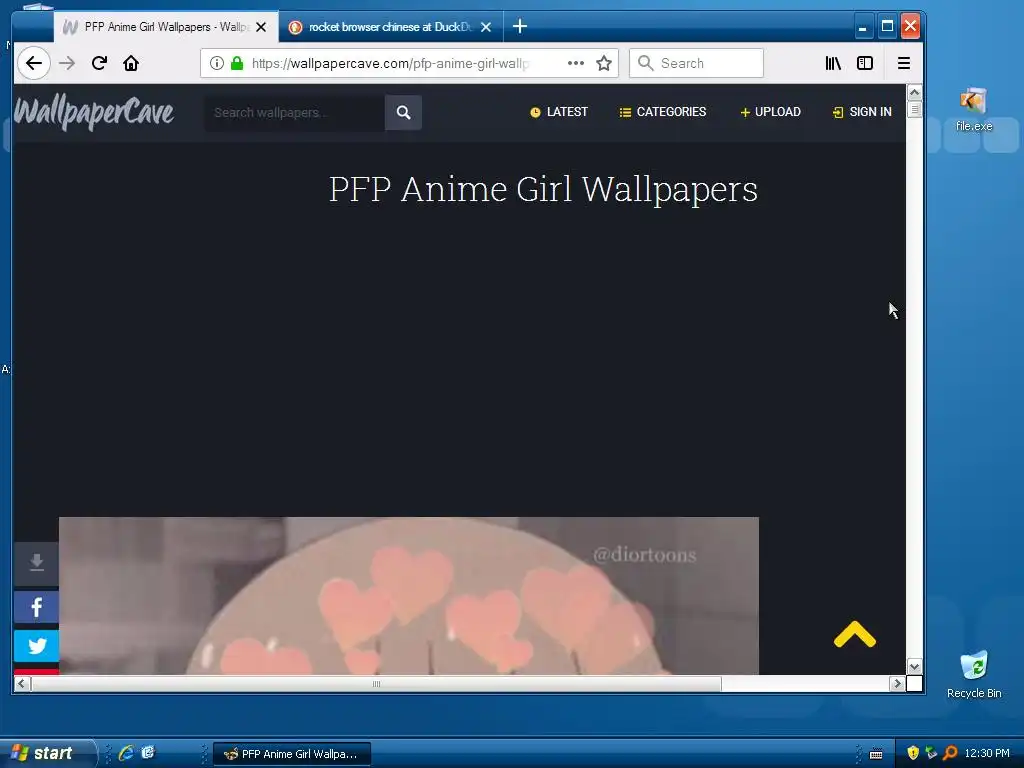Open the browser home page
The width and height of the screenshot is (1024, 768).
tap(131, 63)
